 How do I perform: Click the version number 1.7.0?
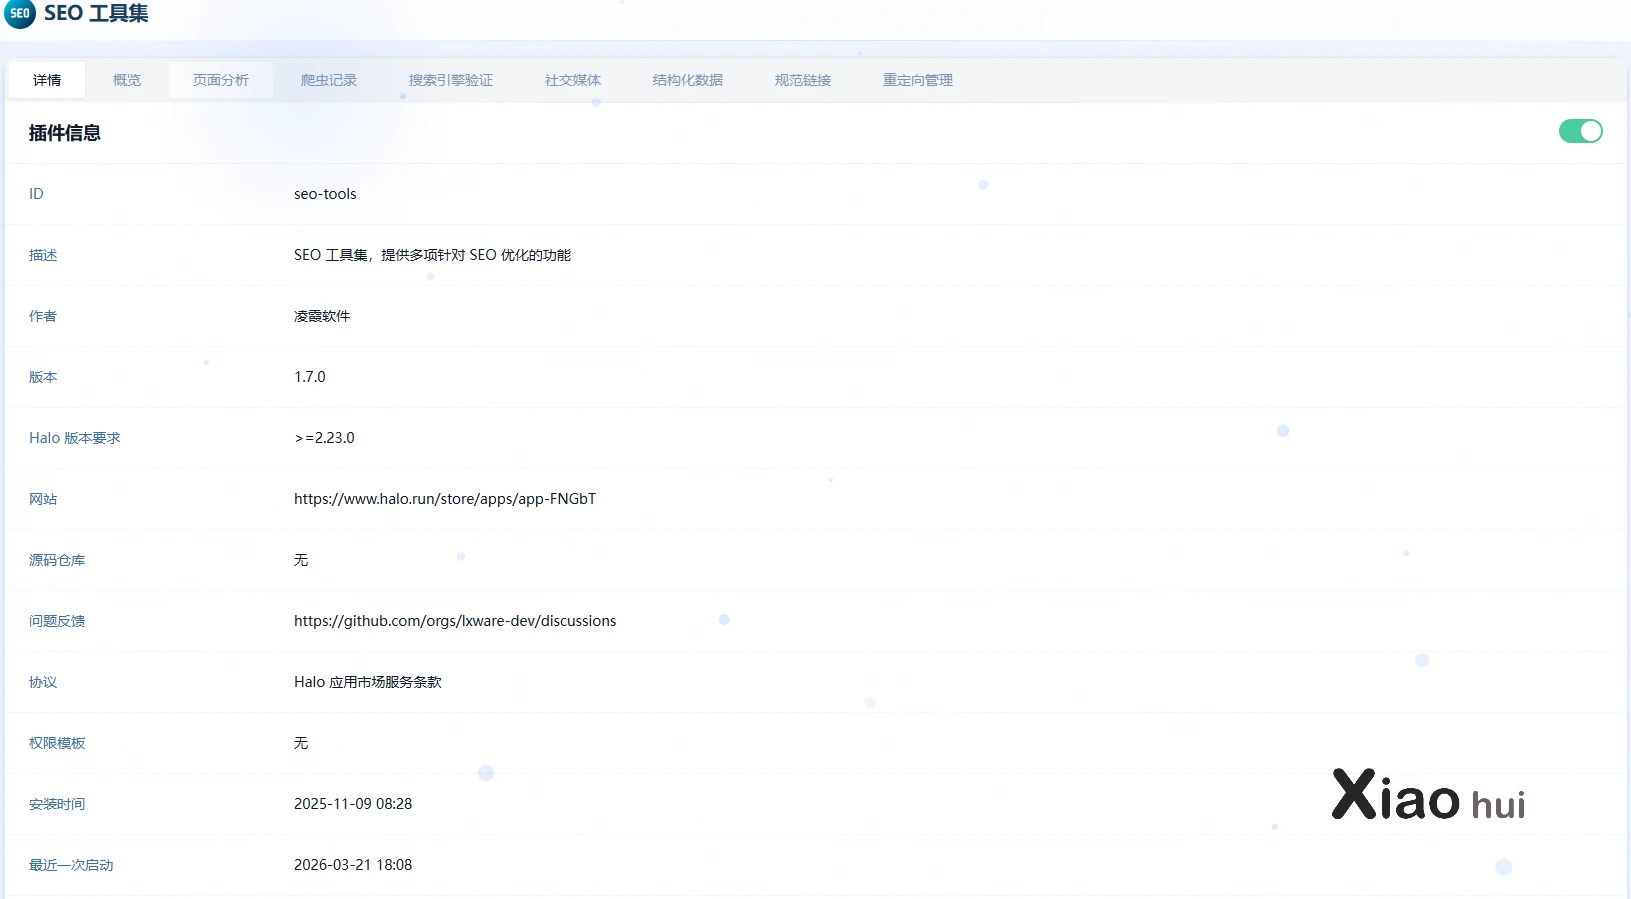[310, 377]
